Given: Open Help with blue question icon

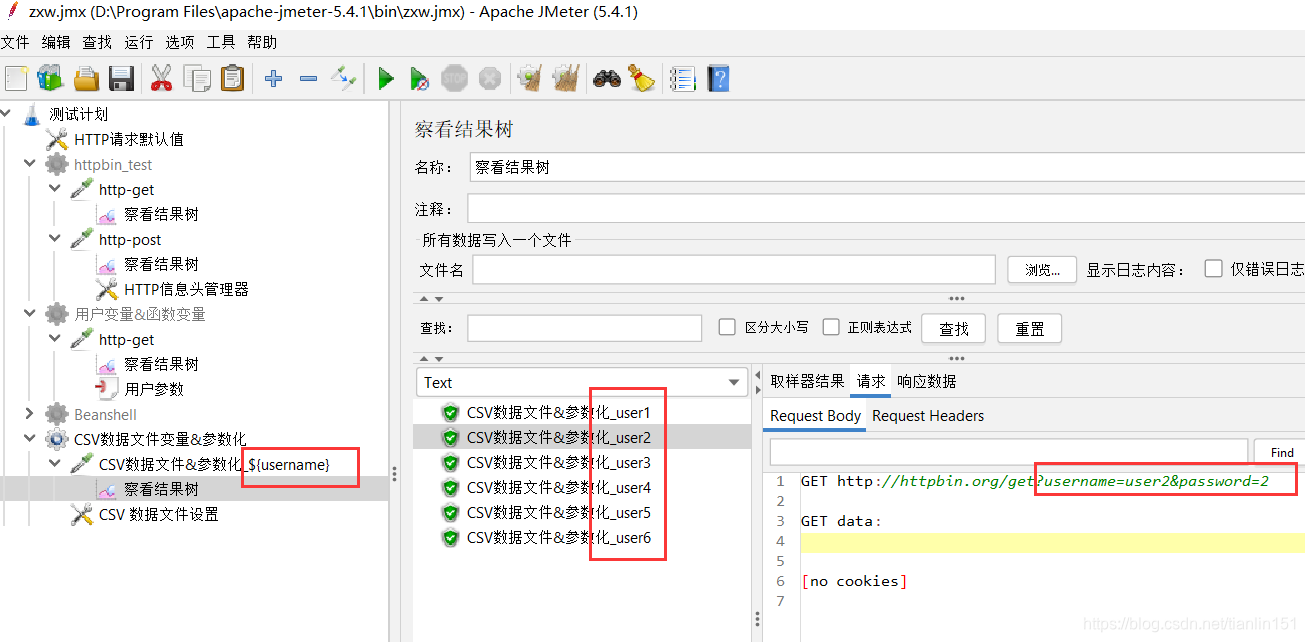Looking at the screenshot, I should click(x=718, y=78).
